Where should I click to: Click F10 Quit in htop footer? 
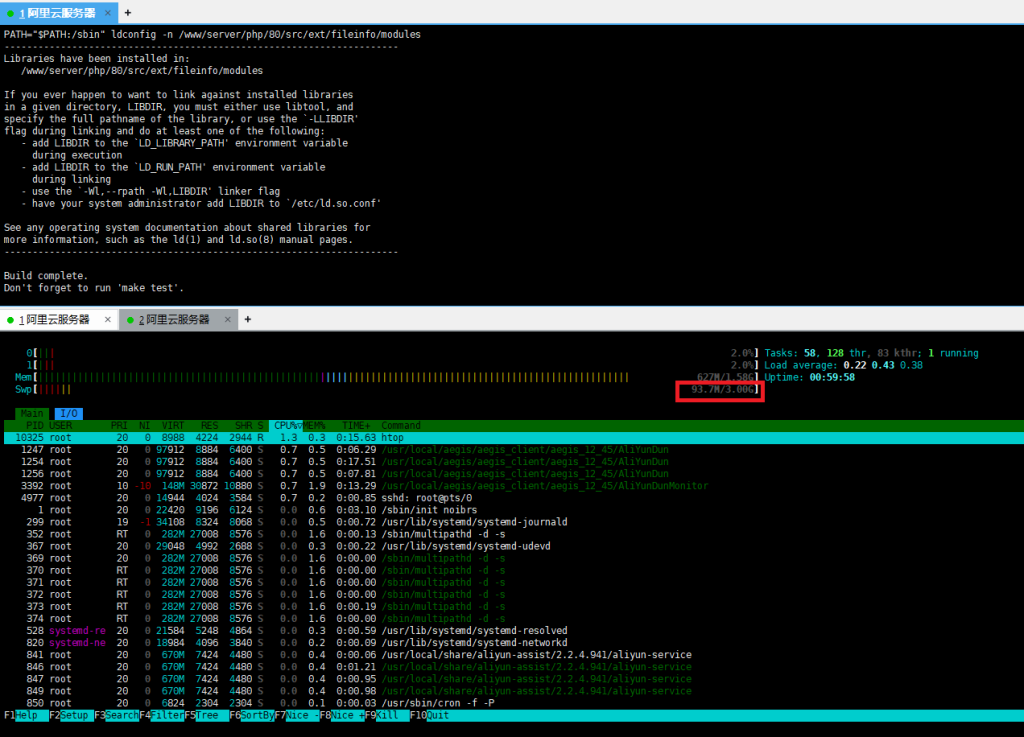(432, 715)
